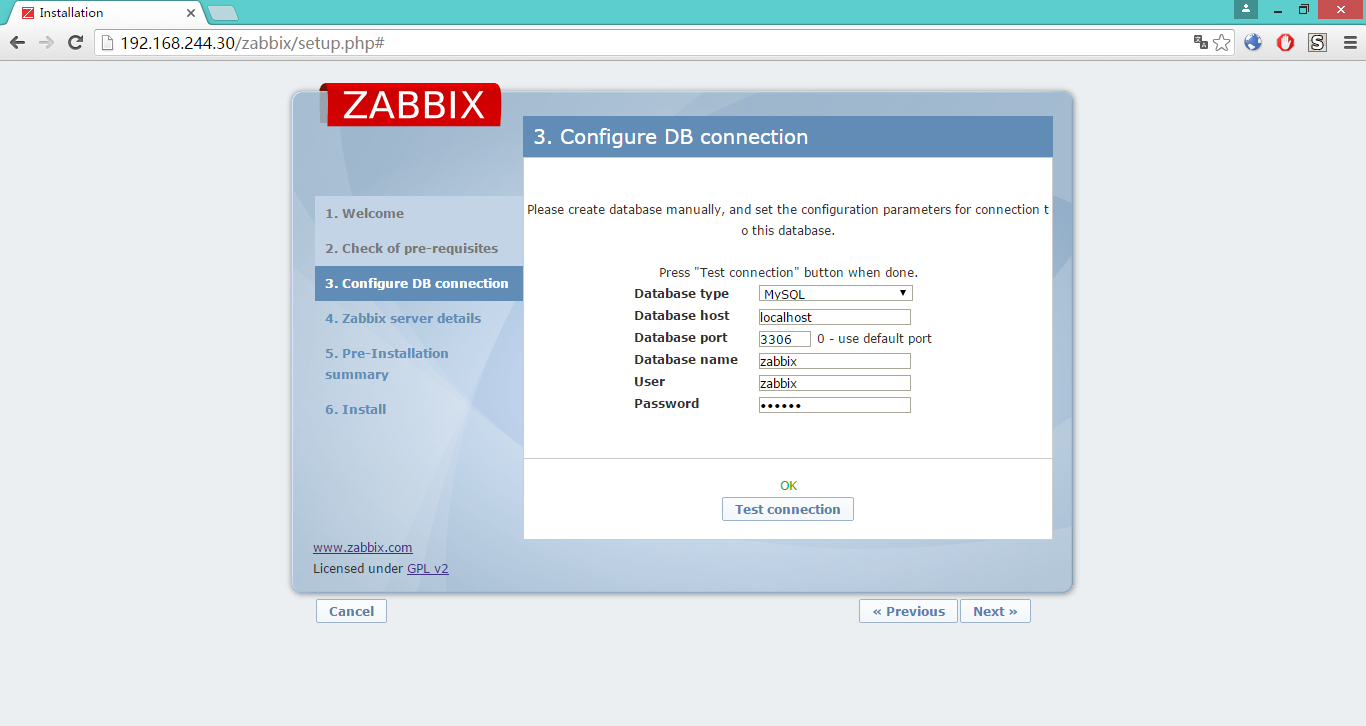The image size is (1366, 726).
Task: Click the ZABBIX logo
Action: (x=413, y=104)
